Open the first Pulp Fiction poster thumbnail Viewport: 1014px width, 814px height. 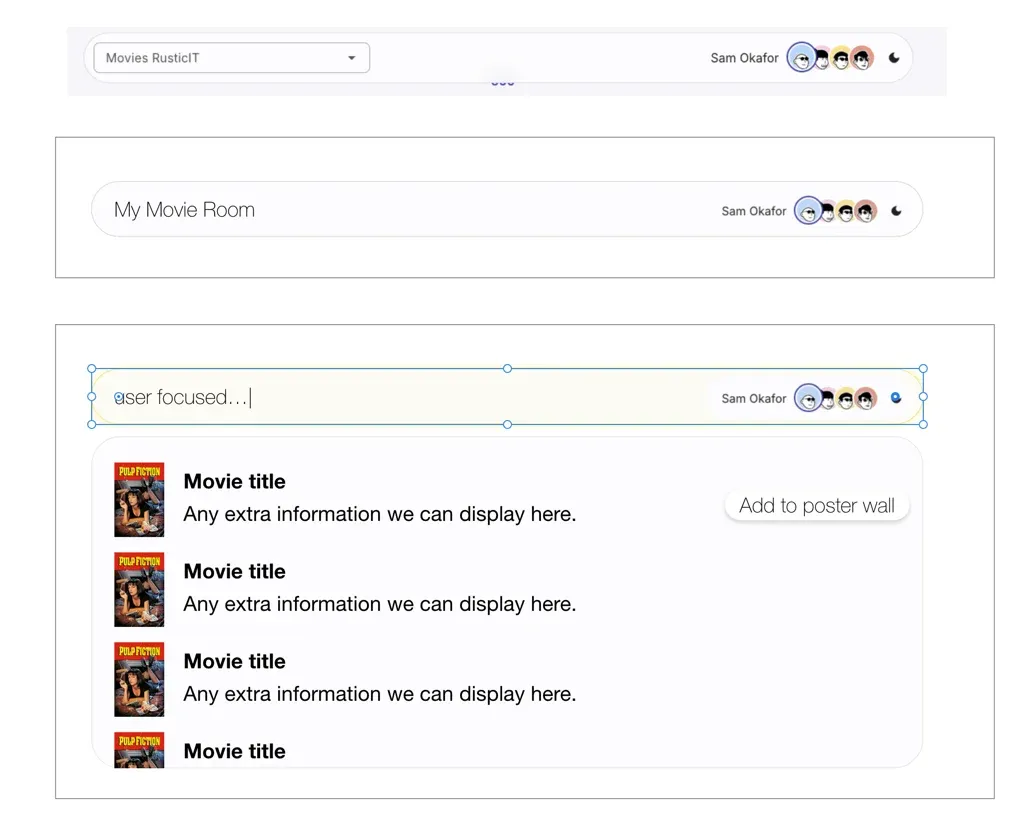pyautogui.click(x=139, y=499)
